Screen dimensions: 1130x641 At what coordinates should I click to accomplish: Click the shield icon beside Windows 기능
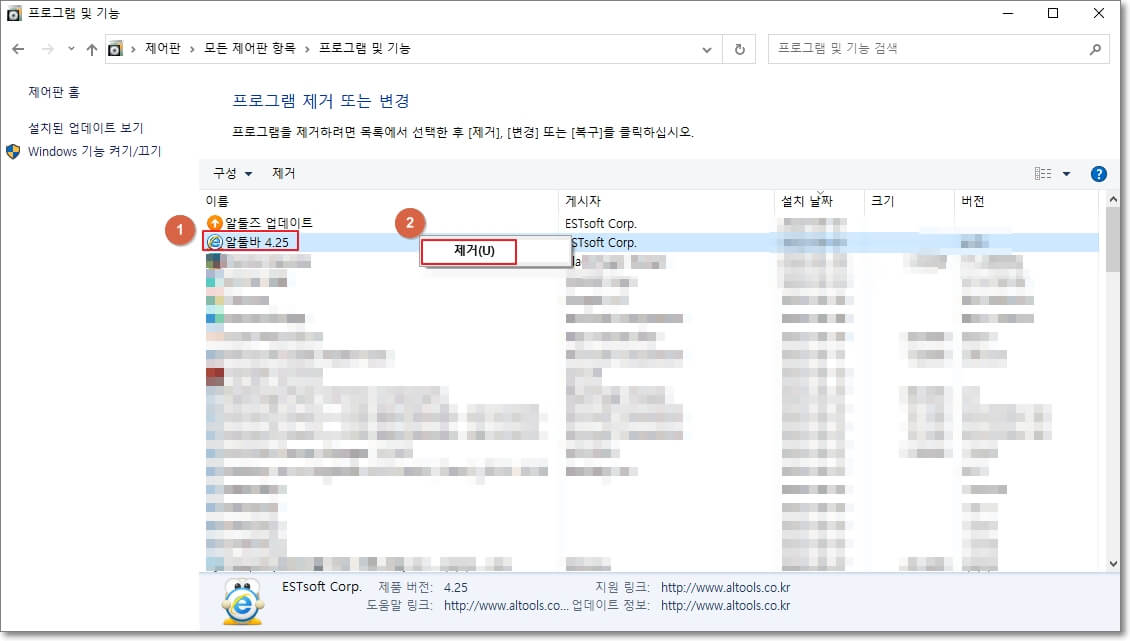(x=13, y=151)
